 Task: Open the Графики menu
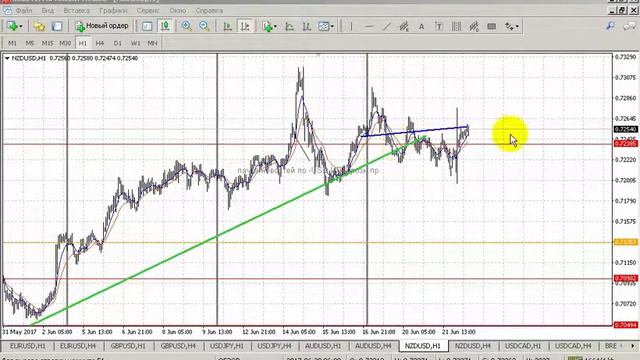coord(113,11)
